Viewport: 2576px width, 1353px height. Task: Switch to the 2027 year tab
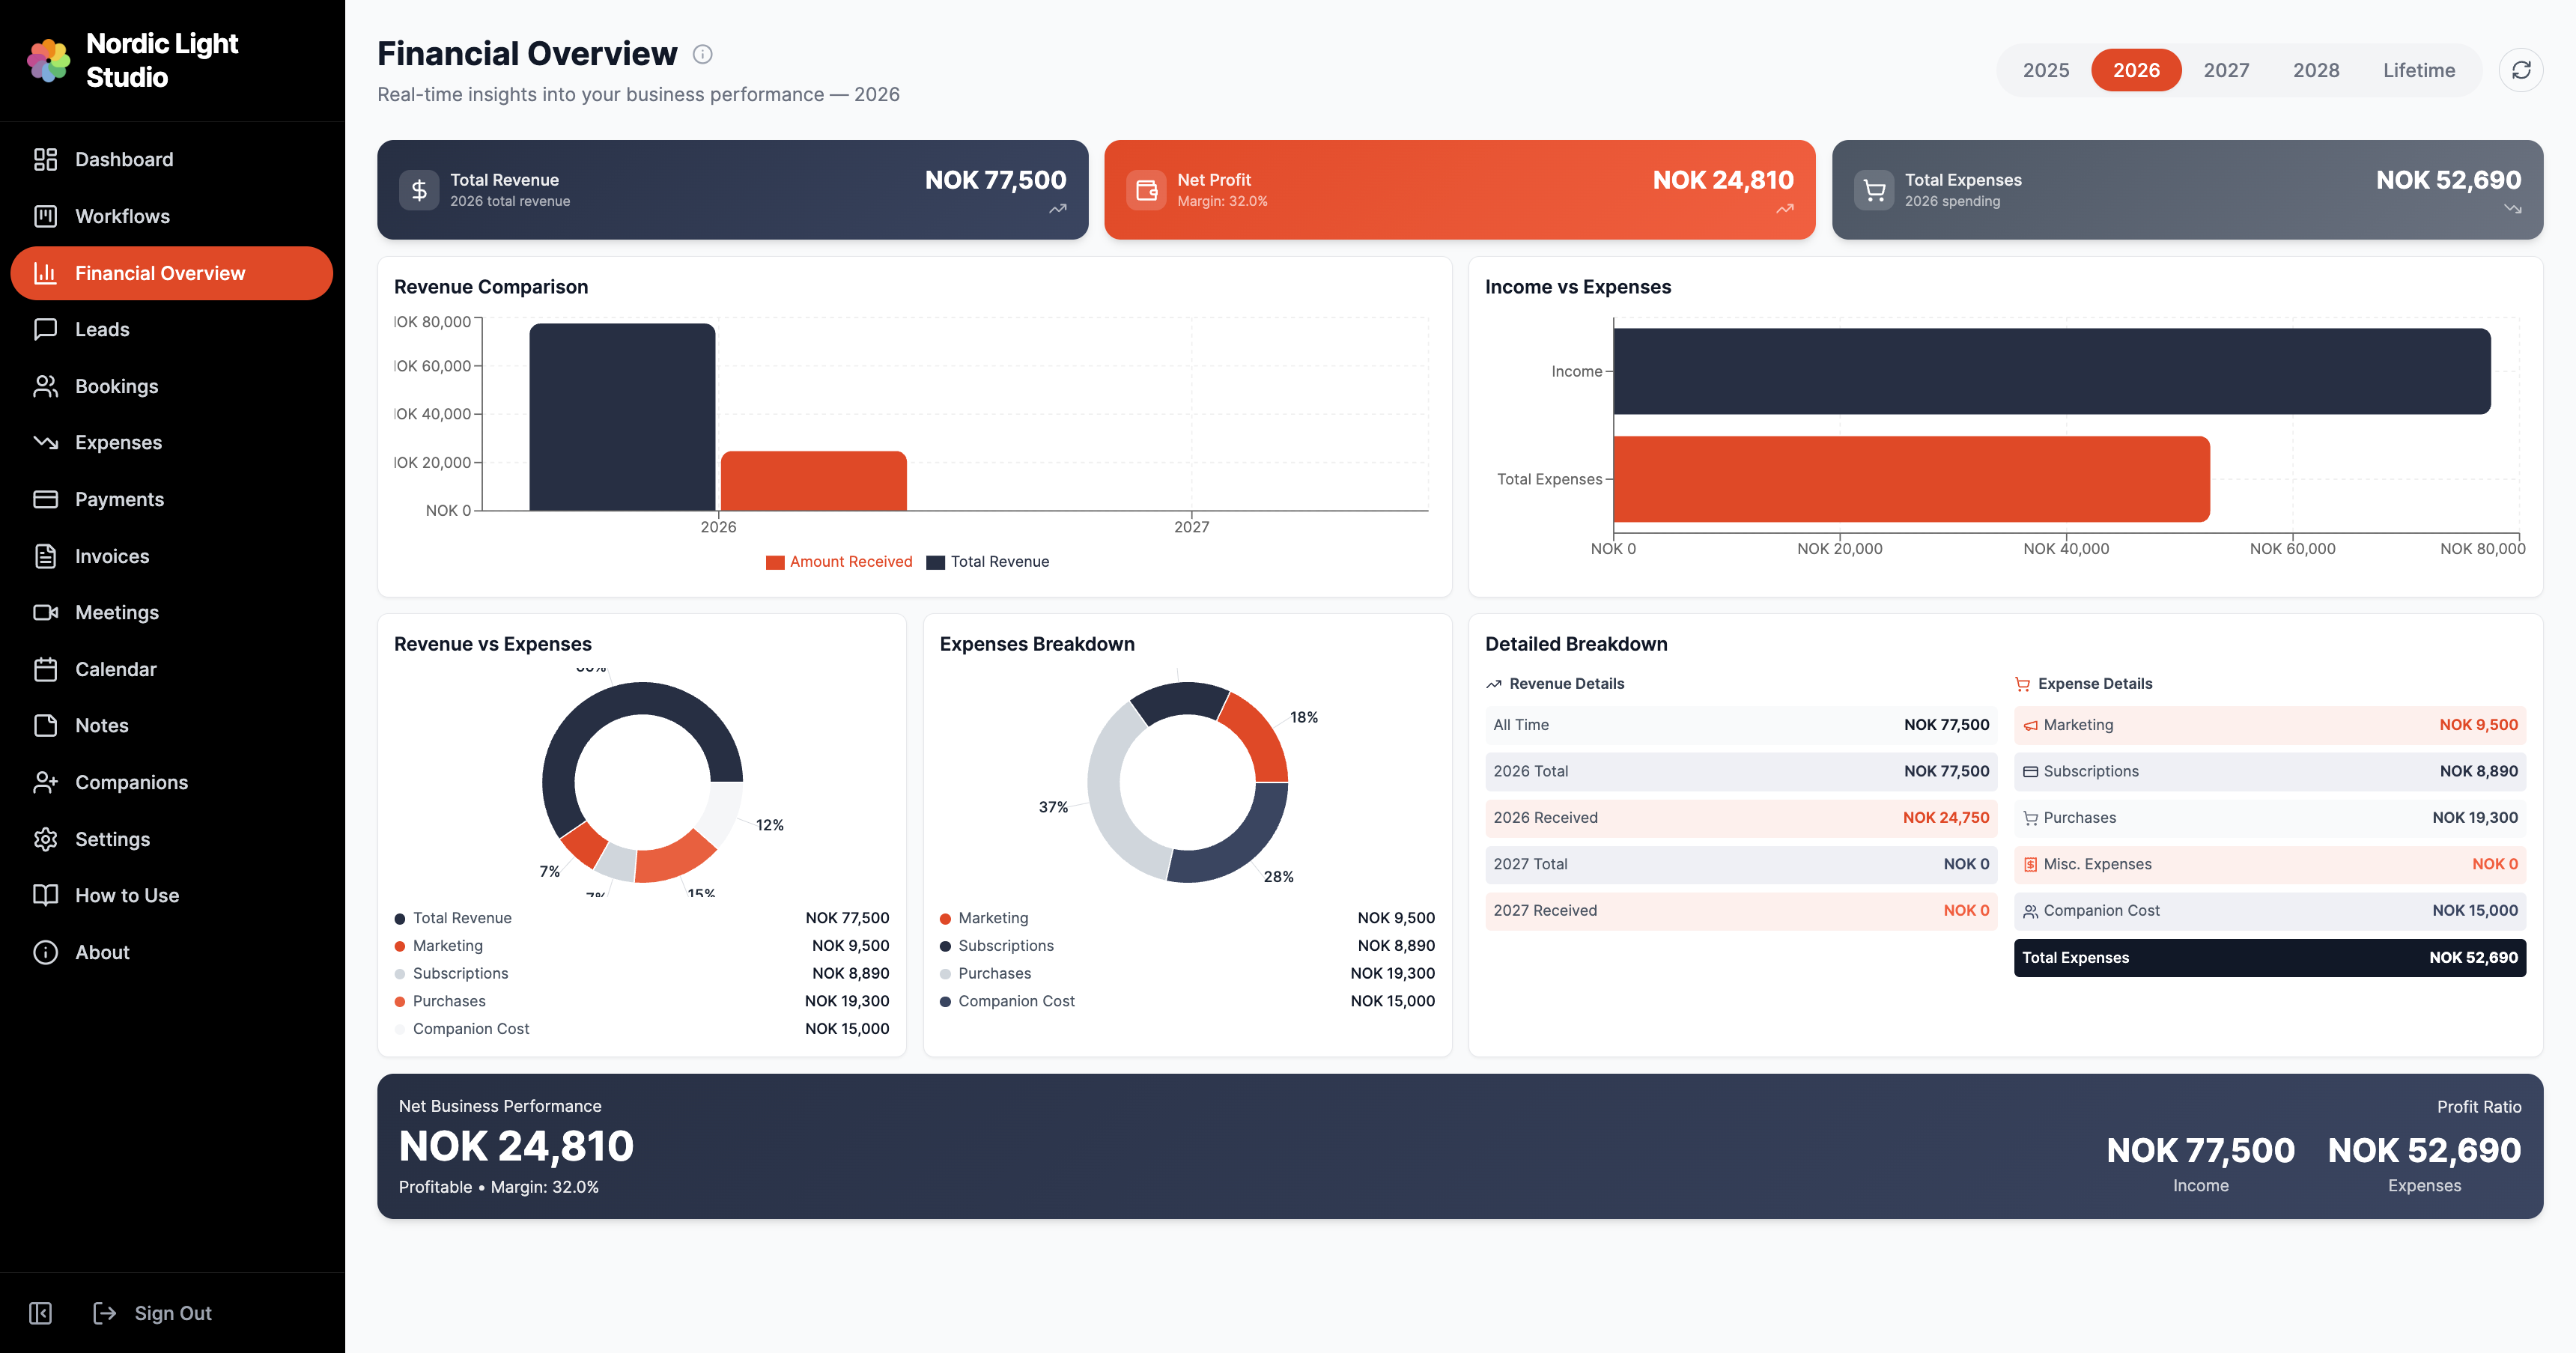pos(2227,70)
